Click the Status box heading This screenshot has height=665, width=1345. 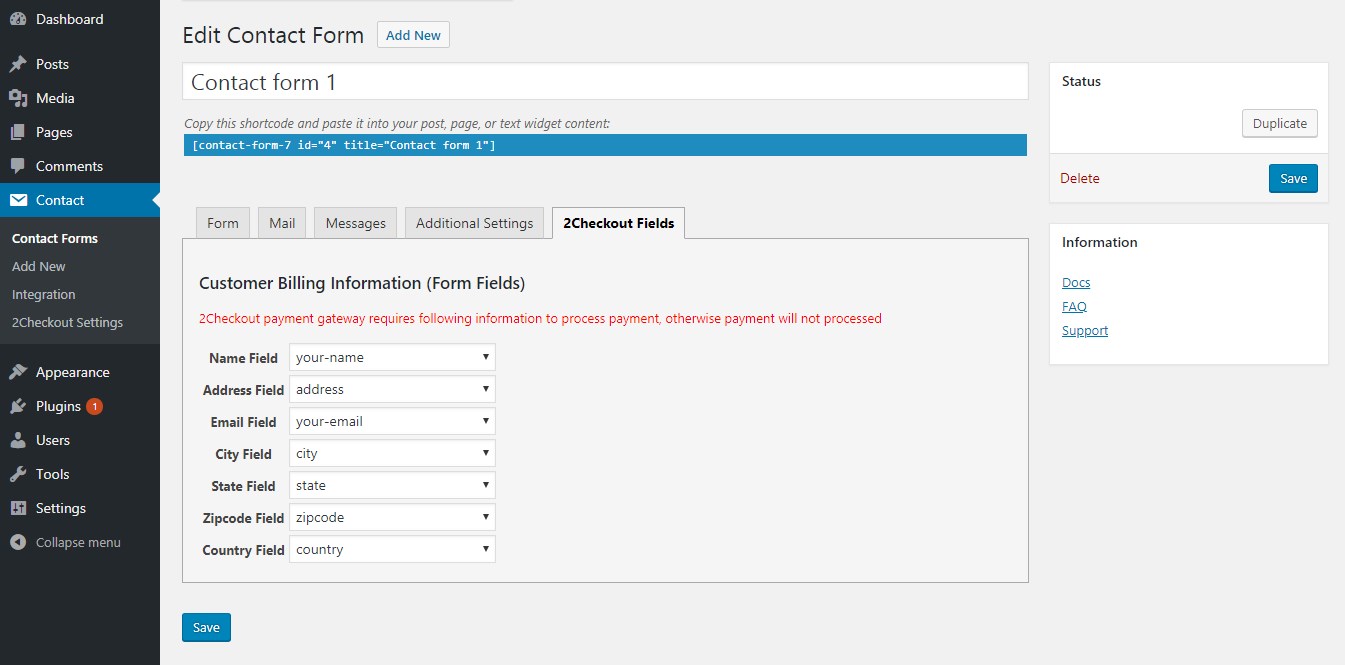[1081, 81]
